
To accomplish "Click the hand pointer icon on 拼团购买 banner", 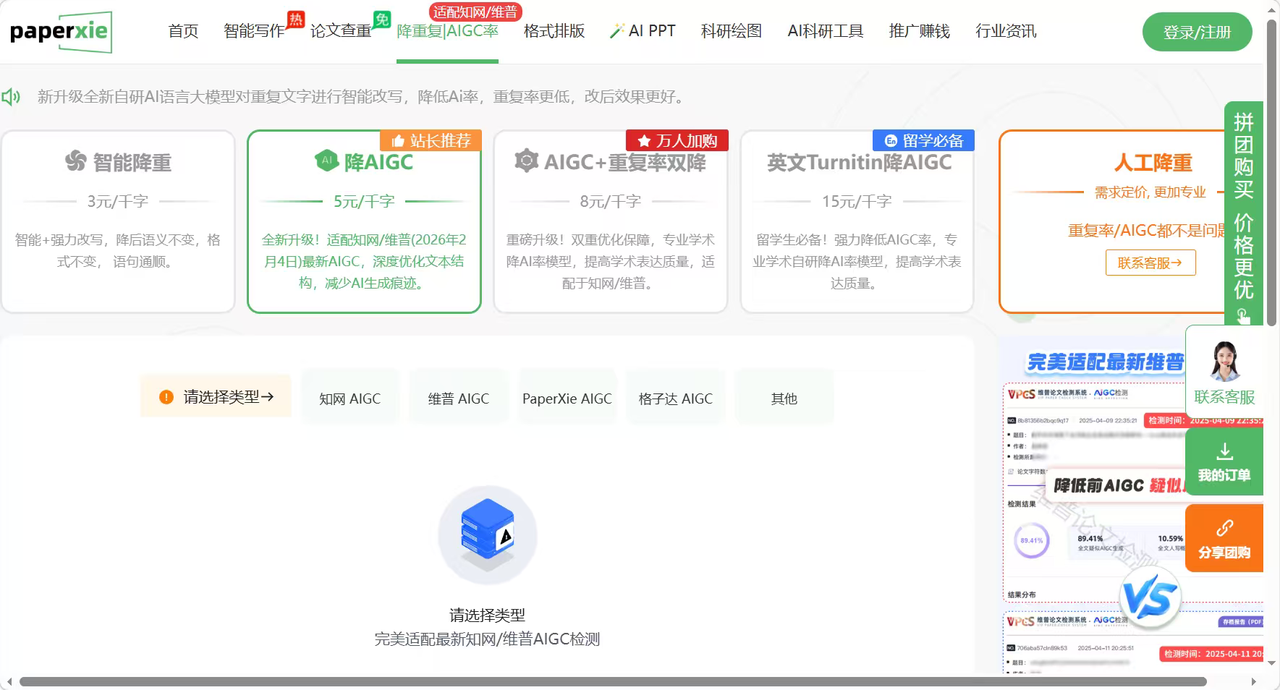I will [1243, 316].
